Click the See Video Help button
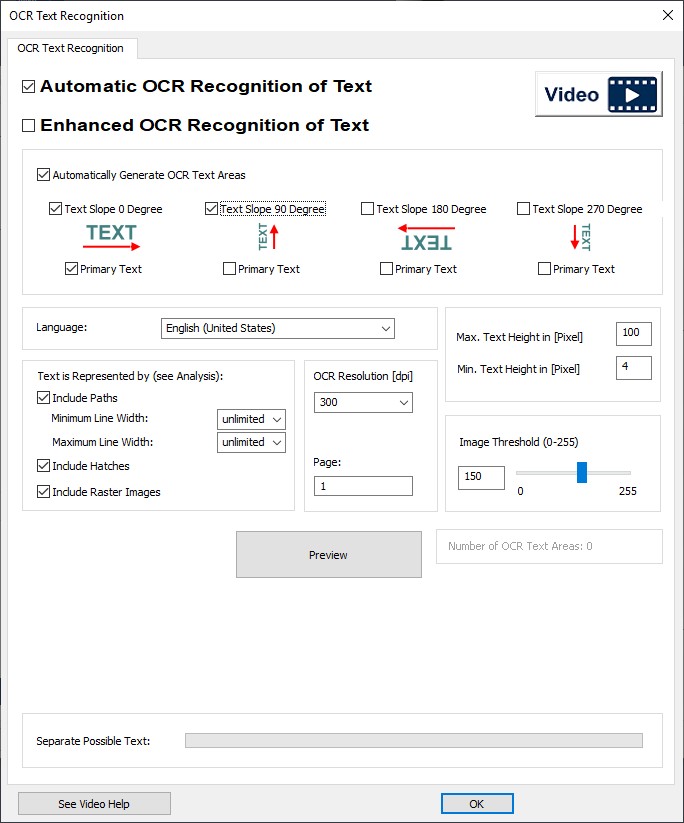This screenshot has height=823, width=684. [94, 804]
